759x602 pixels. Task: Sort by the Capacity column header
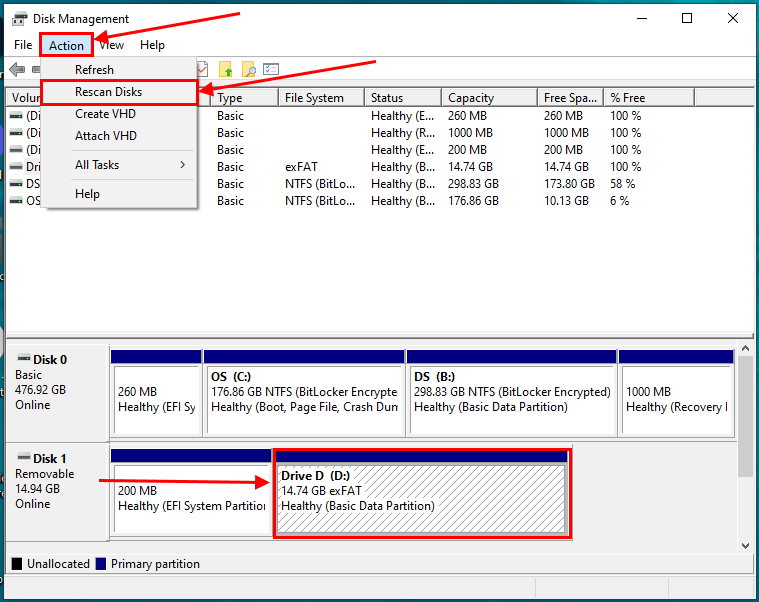click(489, 98)
